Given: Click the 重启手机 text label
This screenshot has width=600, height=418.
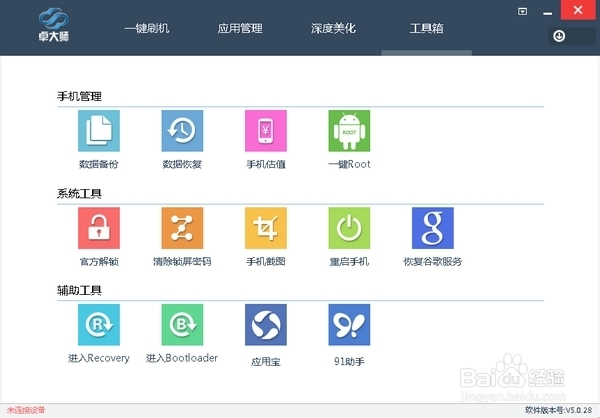Looking at the screenshot, I should (349, 261).
